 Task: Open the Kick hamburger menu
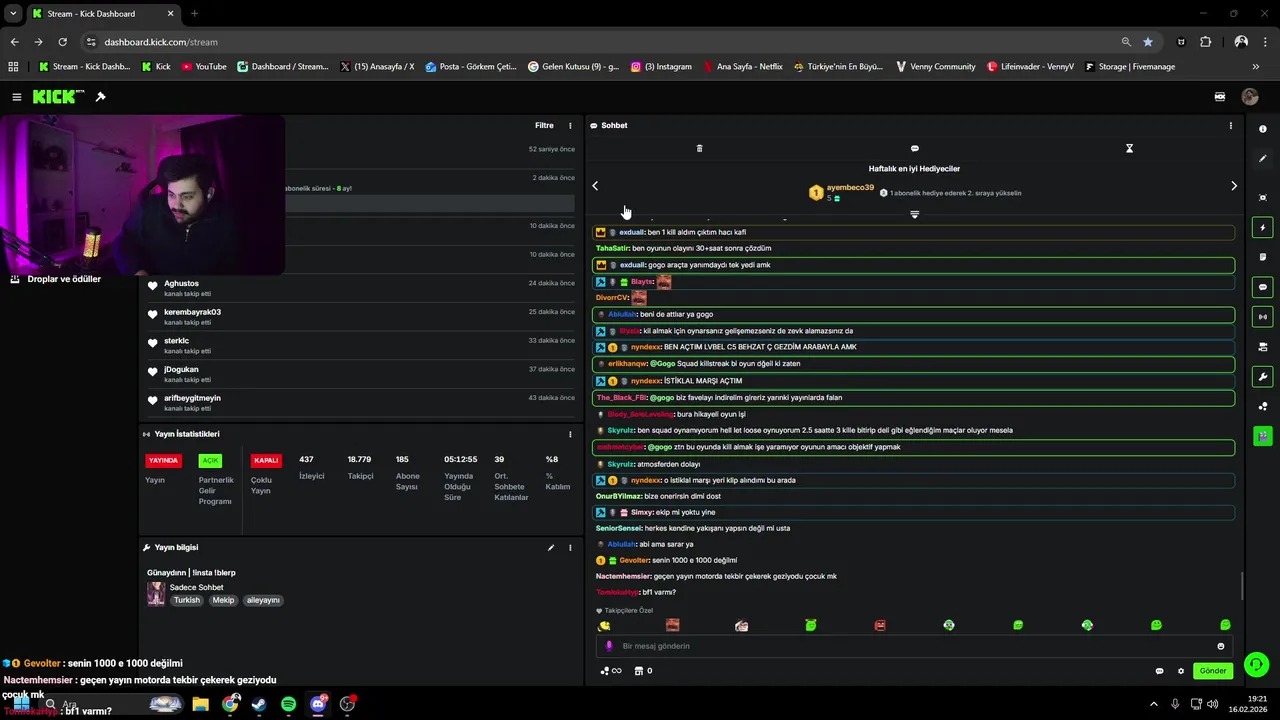pos(17,97)
